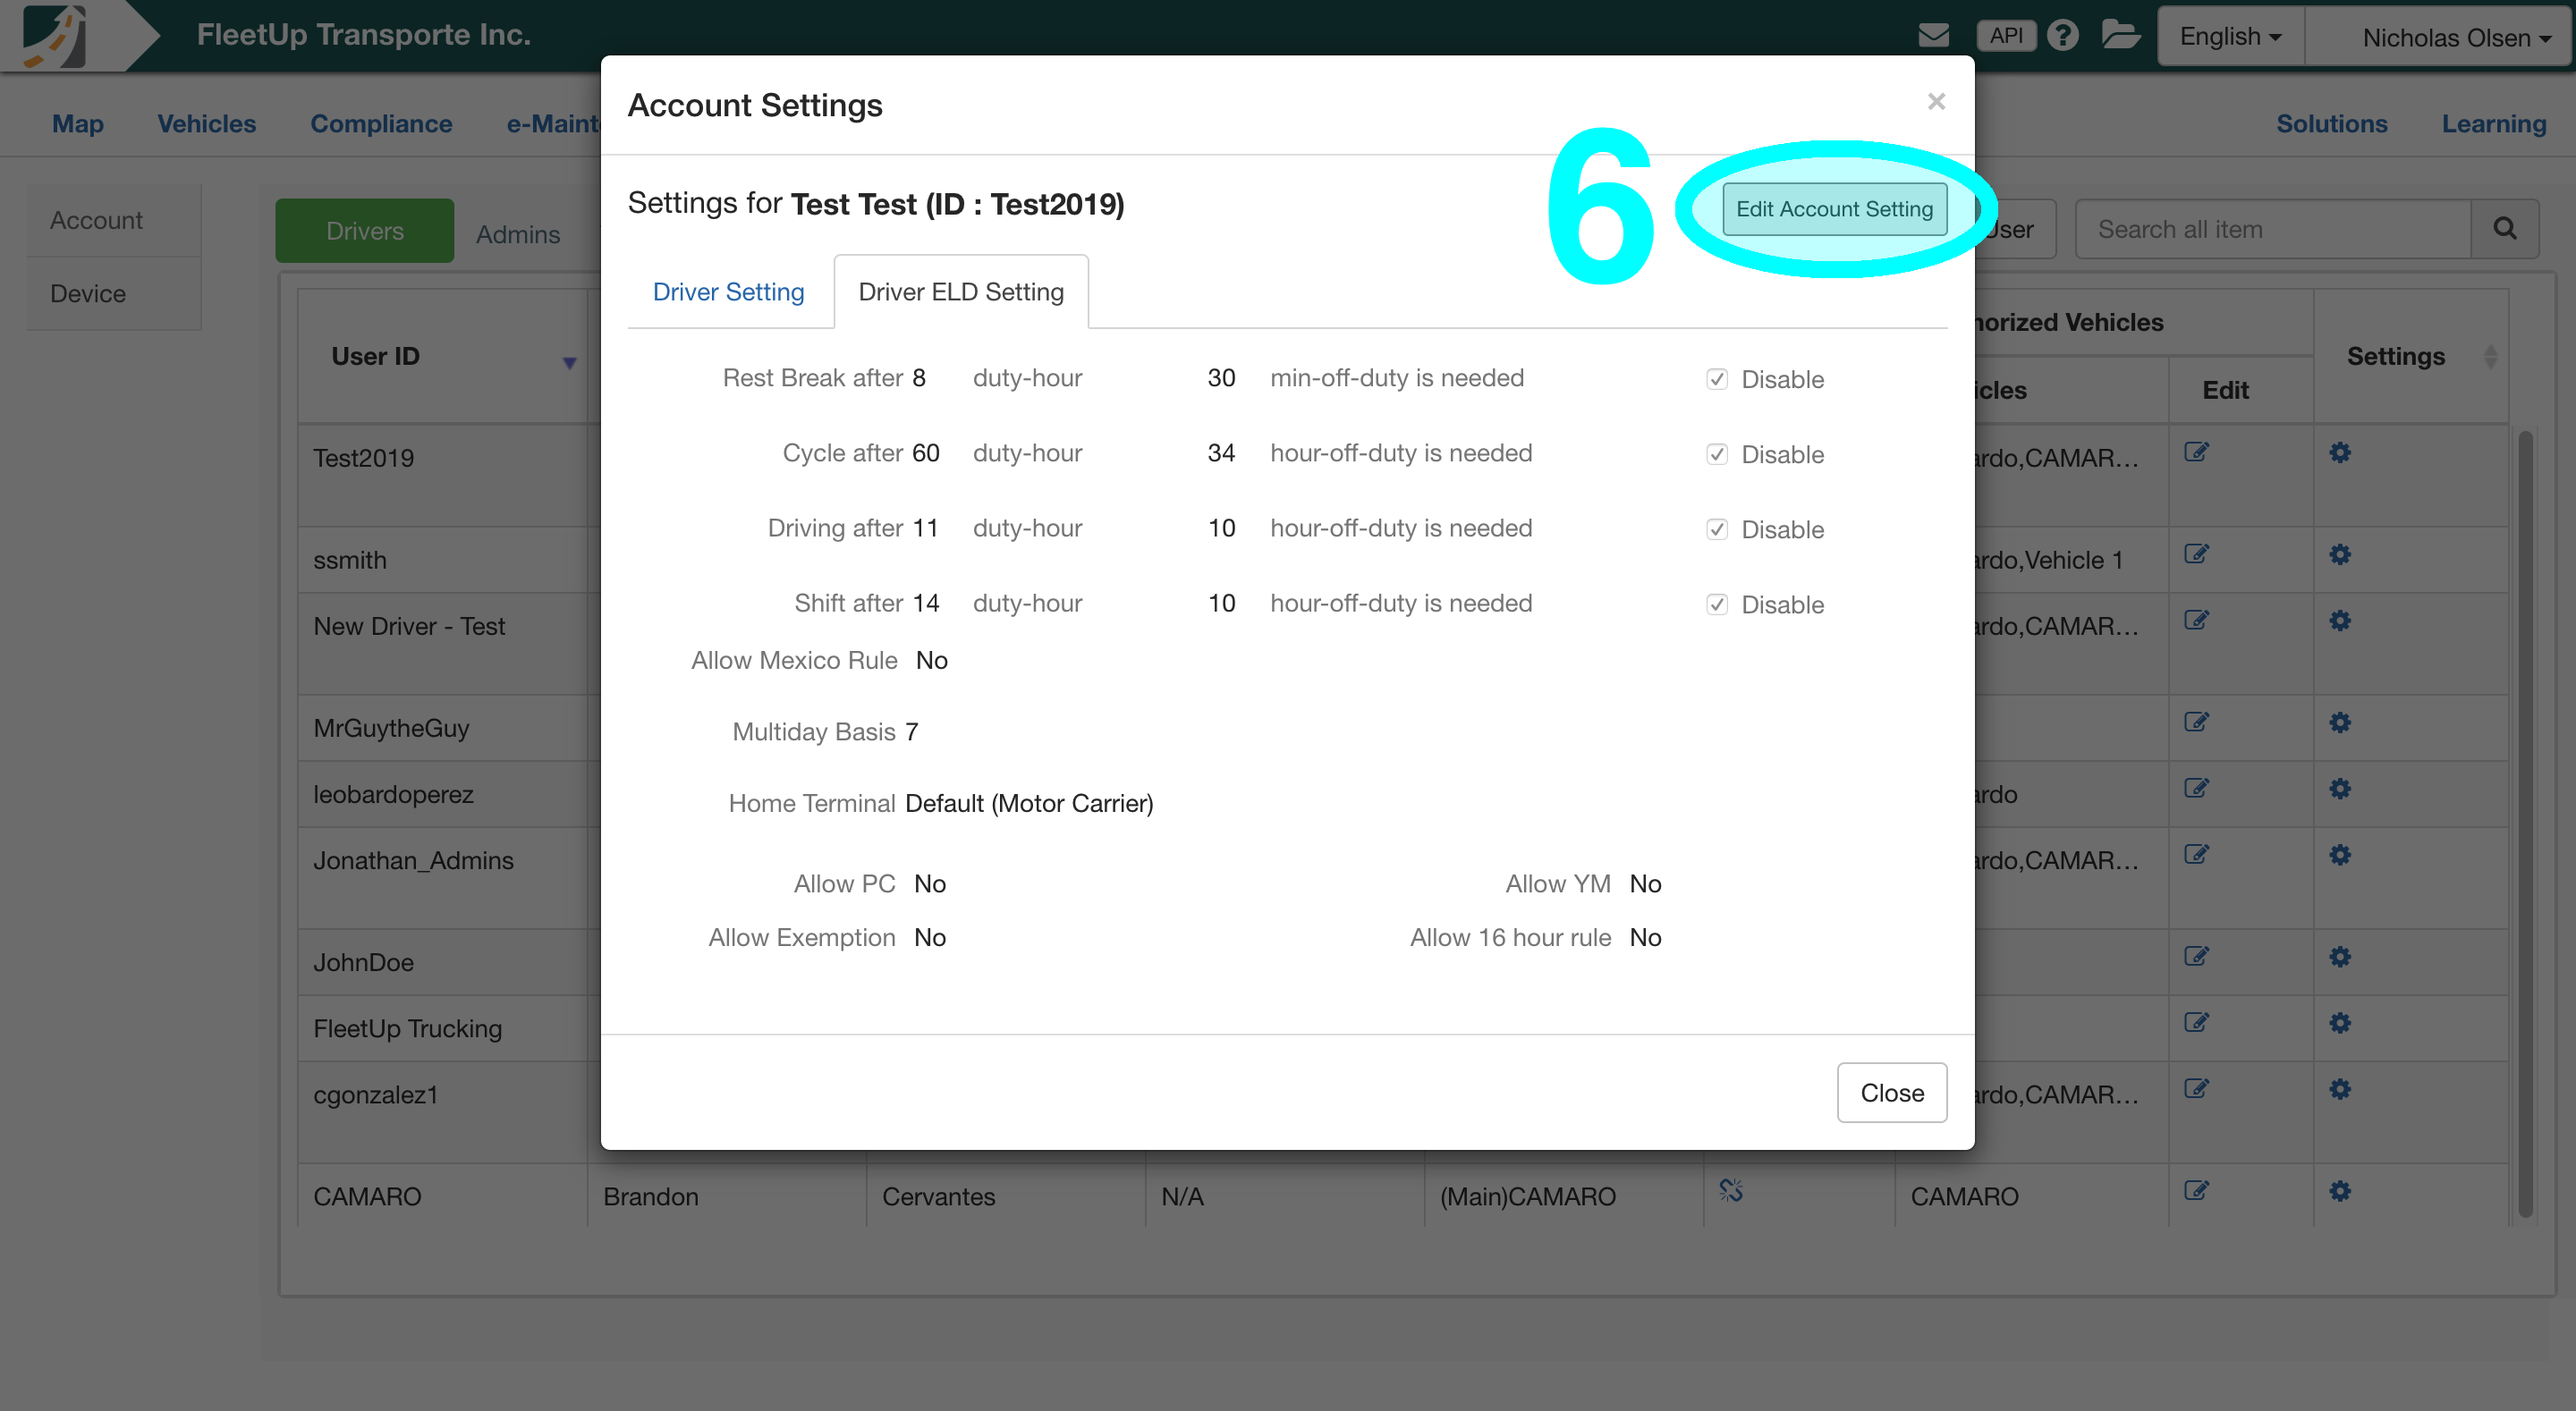The width and height of the screenshot is (2576, 1411).
Task: Open the Compliance menu
Action: [x=381, y=124]
